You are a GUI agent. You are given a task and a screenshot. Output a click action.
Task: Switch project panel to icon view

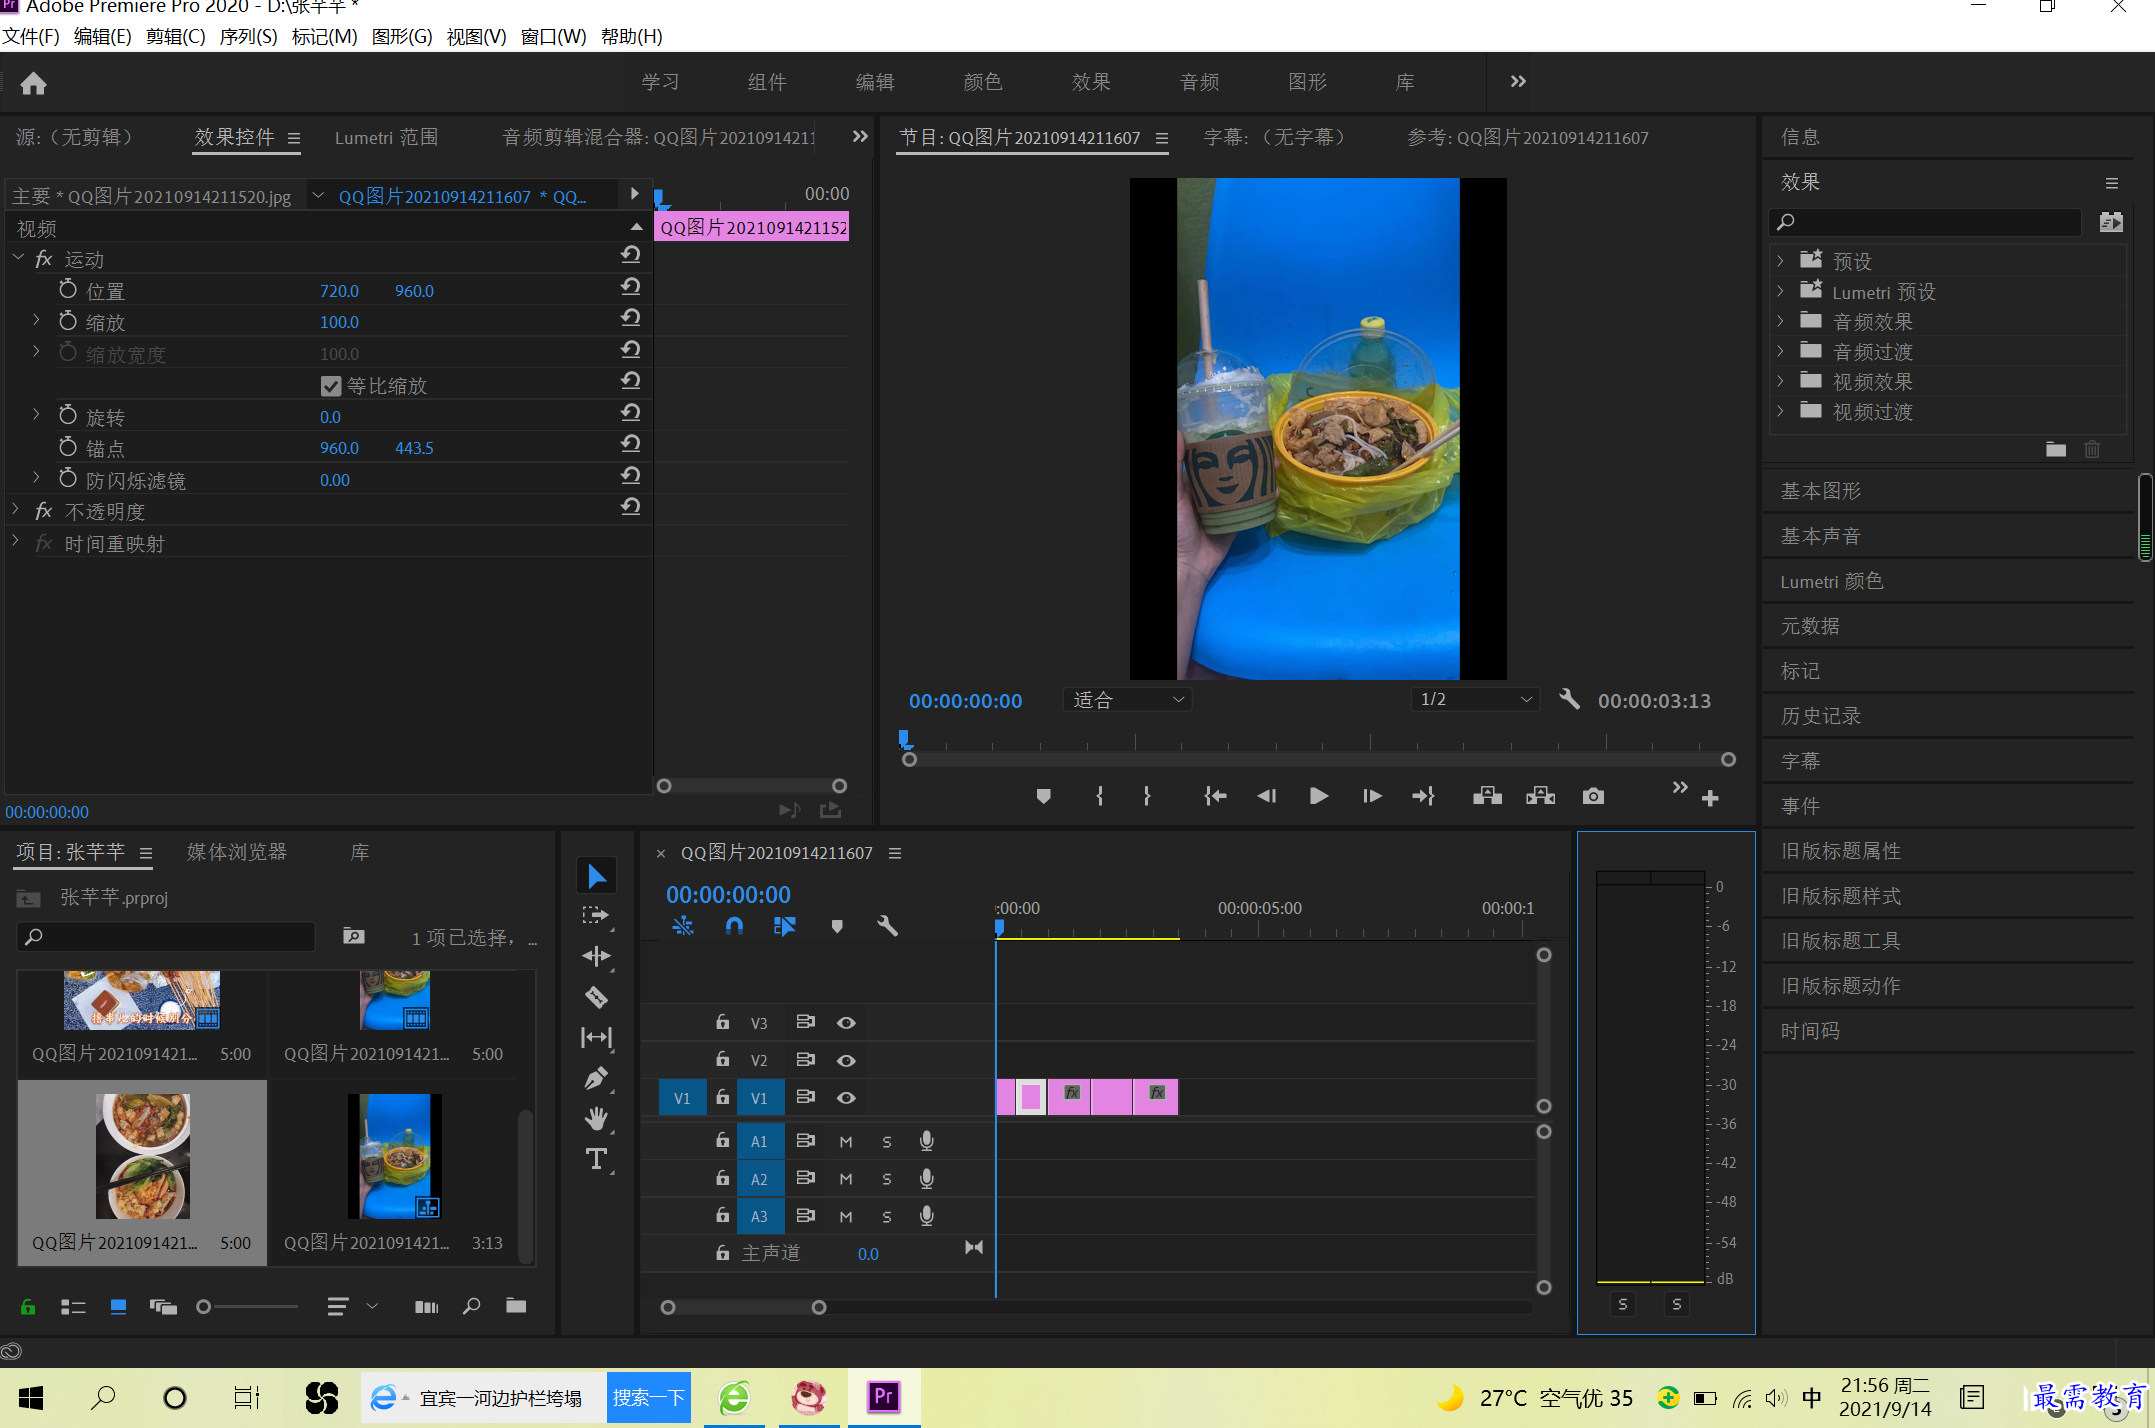pyautogui.click(x=118, y=1307)
